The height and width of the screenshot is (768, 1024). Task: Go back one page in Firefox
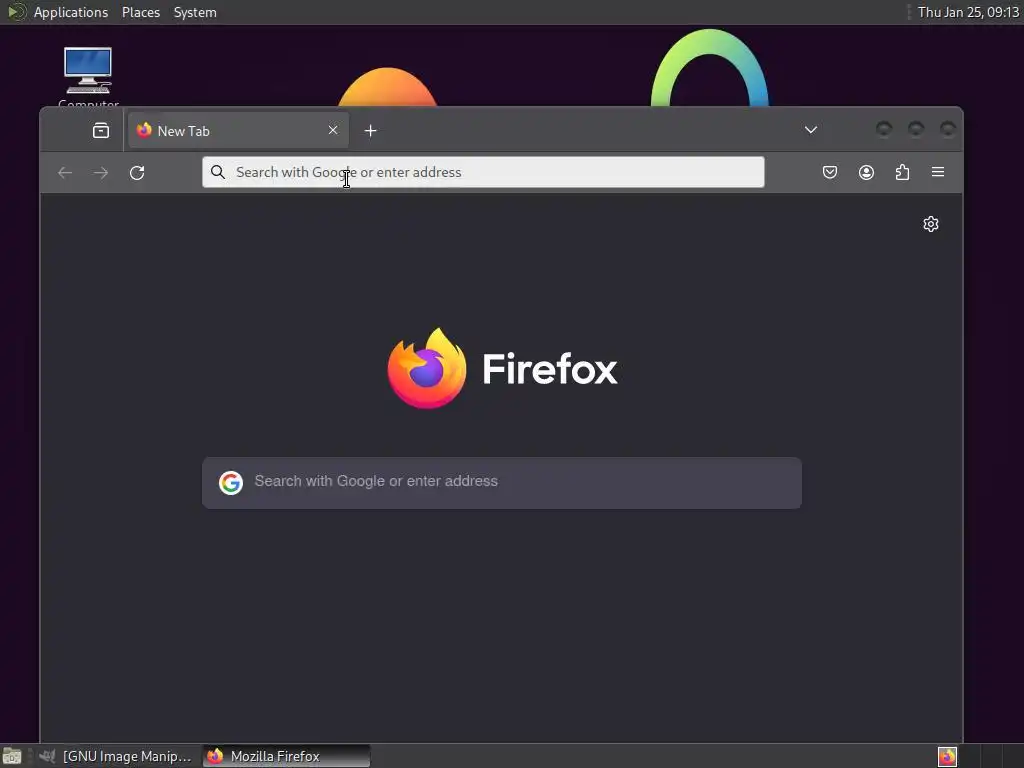tap(65, 172)
